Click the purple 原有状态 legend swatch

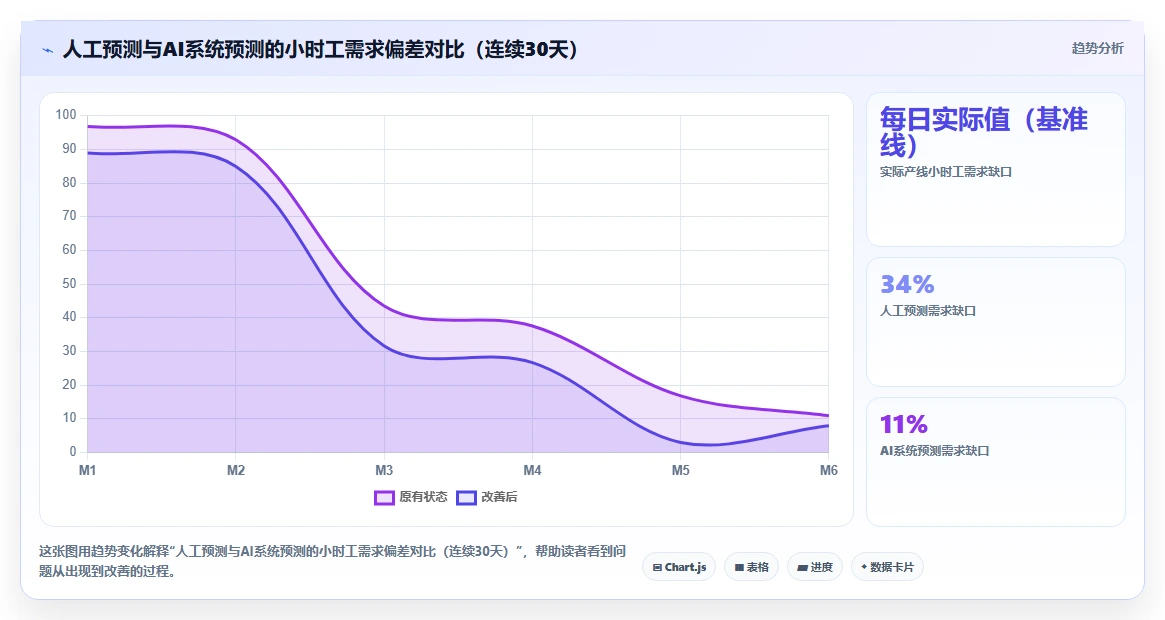(x=384, y=497)
